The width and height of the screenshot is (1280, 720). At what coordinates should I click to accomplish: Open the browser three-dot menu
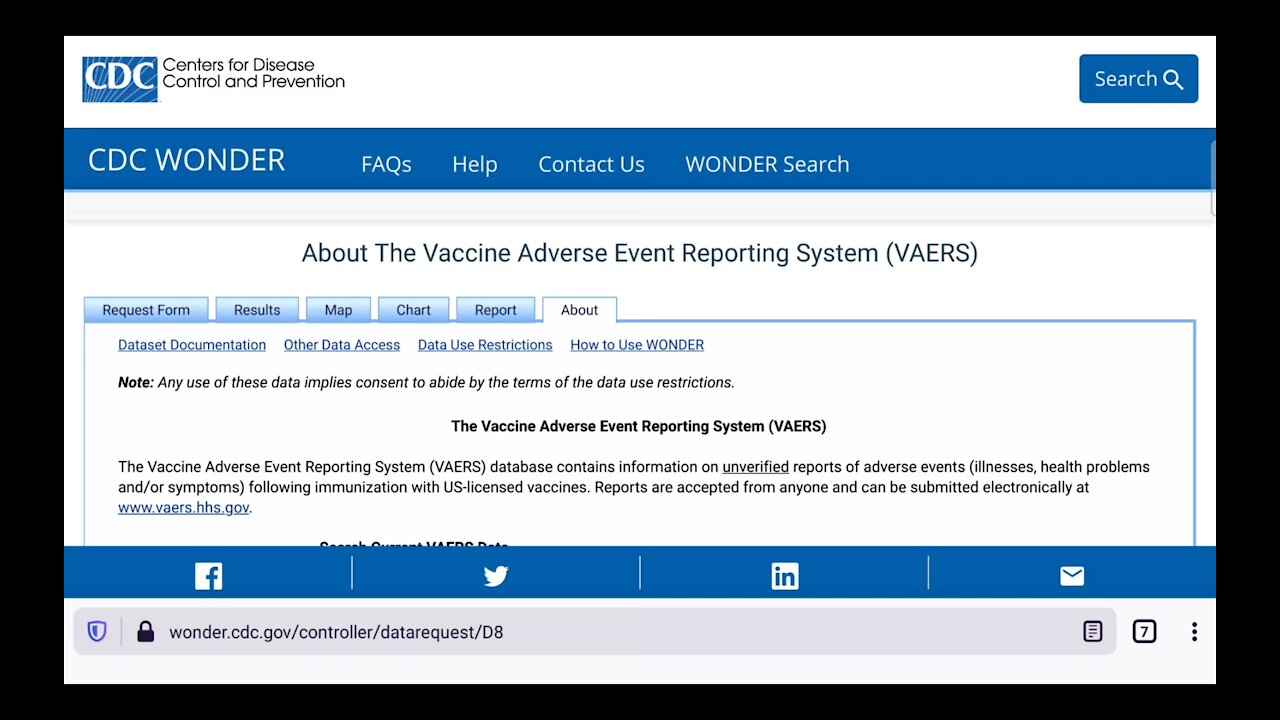tap(1194, 632)
